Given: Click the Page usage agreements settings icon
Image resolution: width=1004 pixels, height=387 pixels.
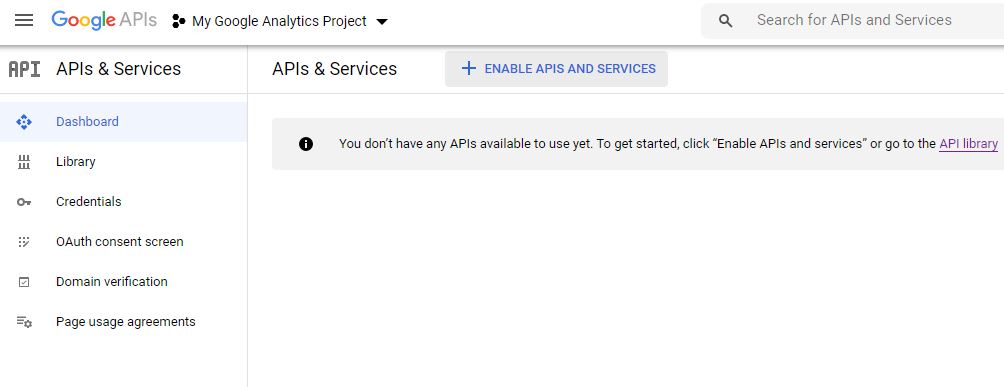Looking at the screenshot, I should (x=24, y=322).
